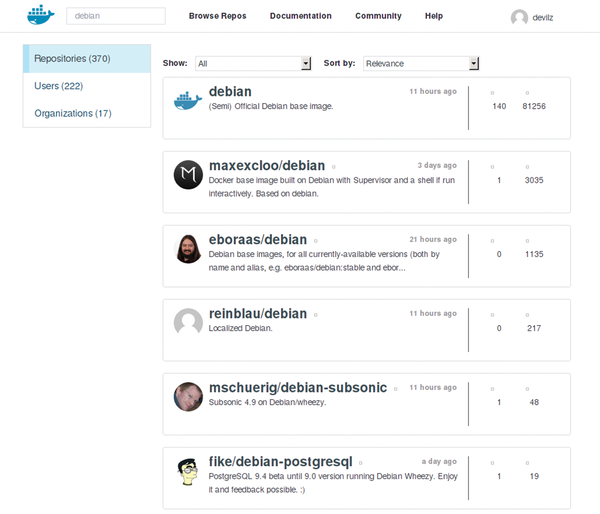The image size is (600, 514).
Task: Click the Docker whale logo in header
Action: point(41,15)
